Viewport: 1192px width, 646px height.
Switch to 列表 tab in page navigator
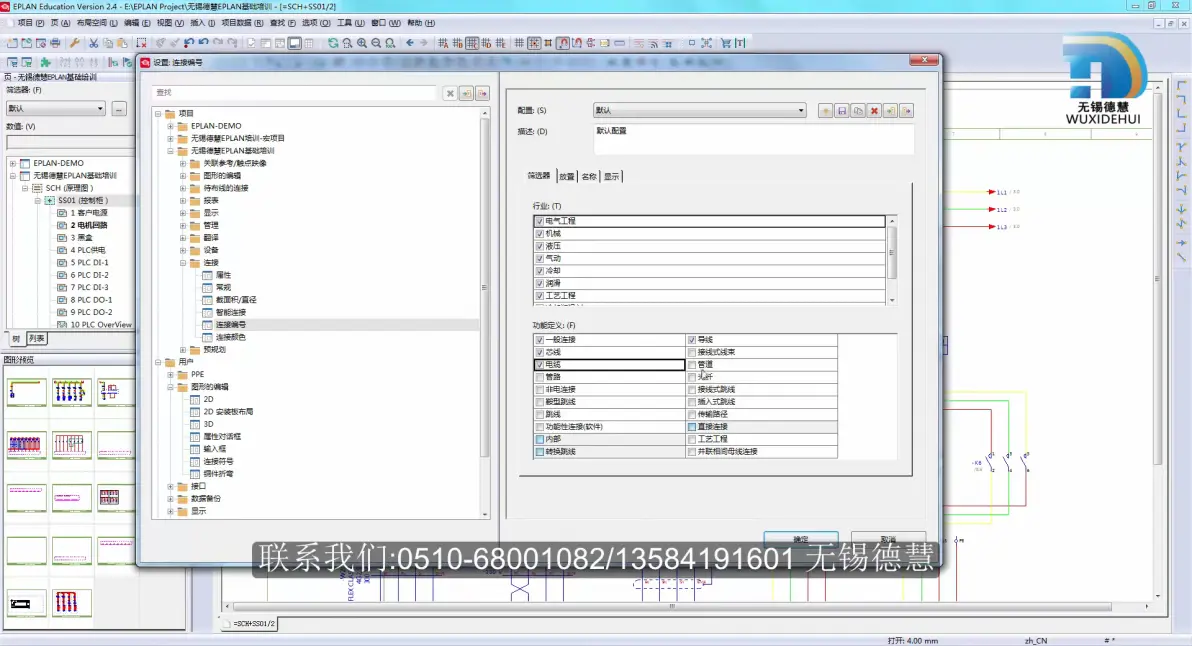pyautogui.click(x=36, y=339)
